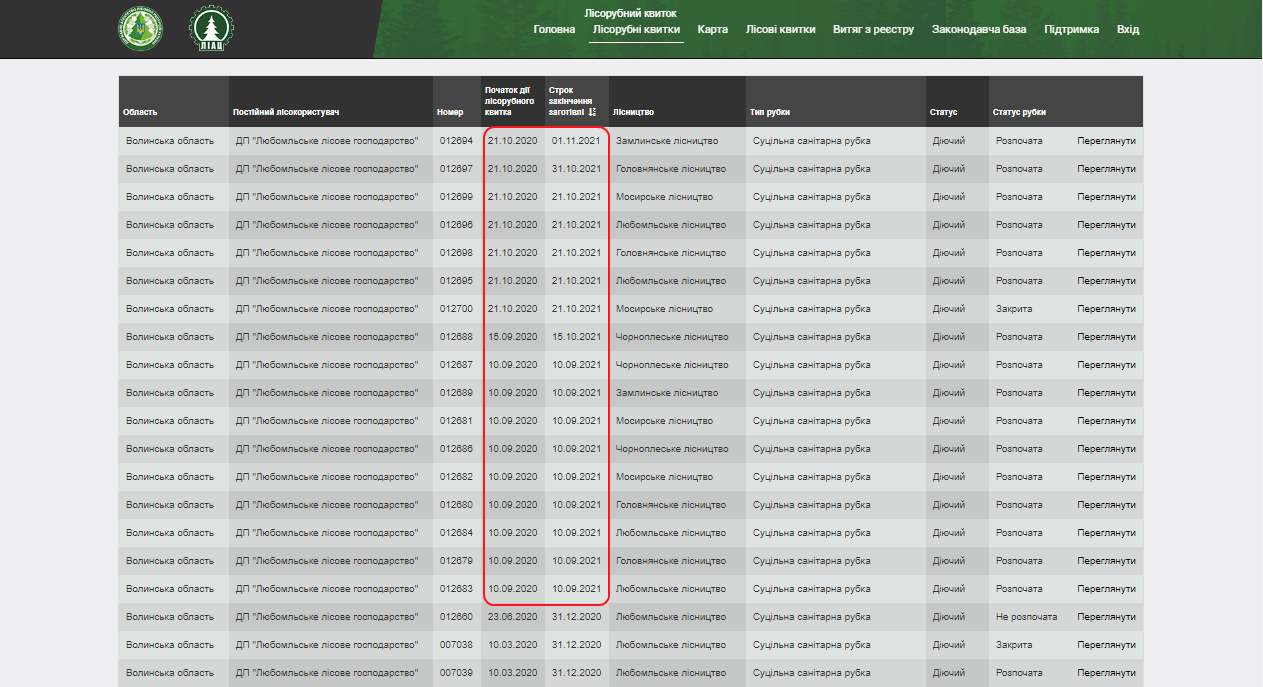The image size is (1263, 687).
Task: Click Любомльське лісництво in row 012660
Action: (671, 617)
